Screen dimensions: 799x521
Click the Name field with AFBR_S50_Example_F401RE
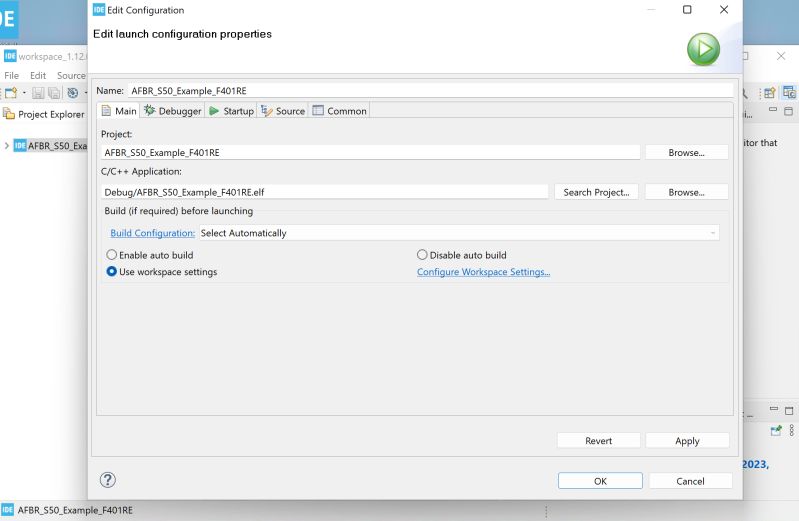click(x=430, y=91)
